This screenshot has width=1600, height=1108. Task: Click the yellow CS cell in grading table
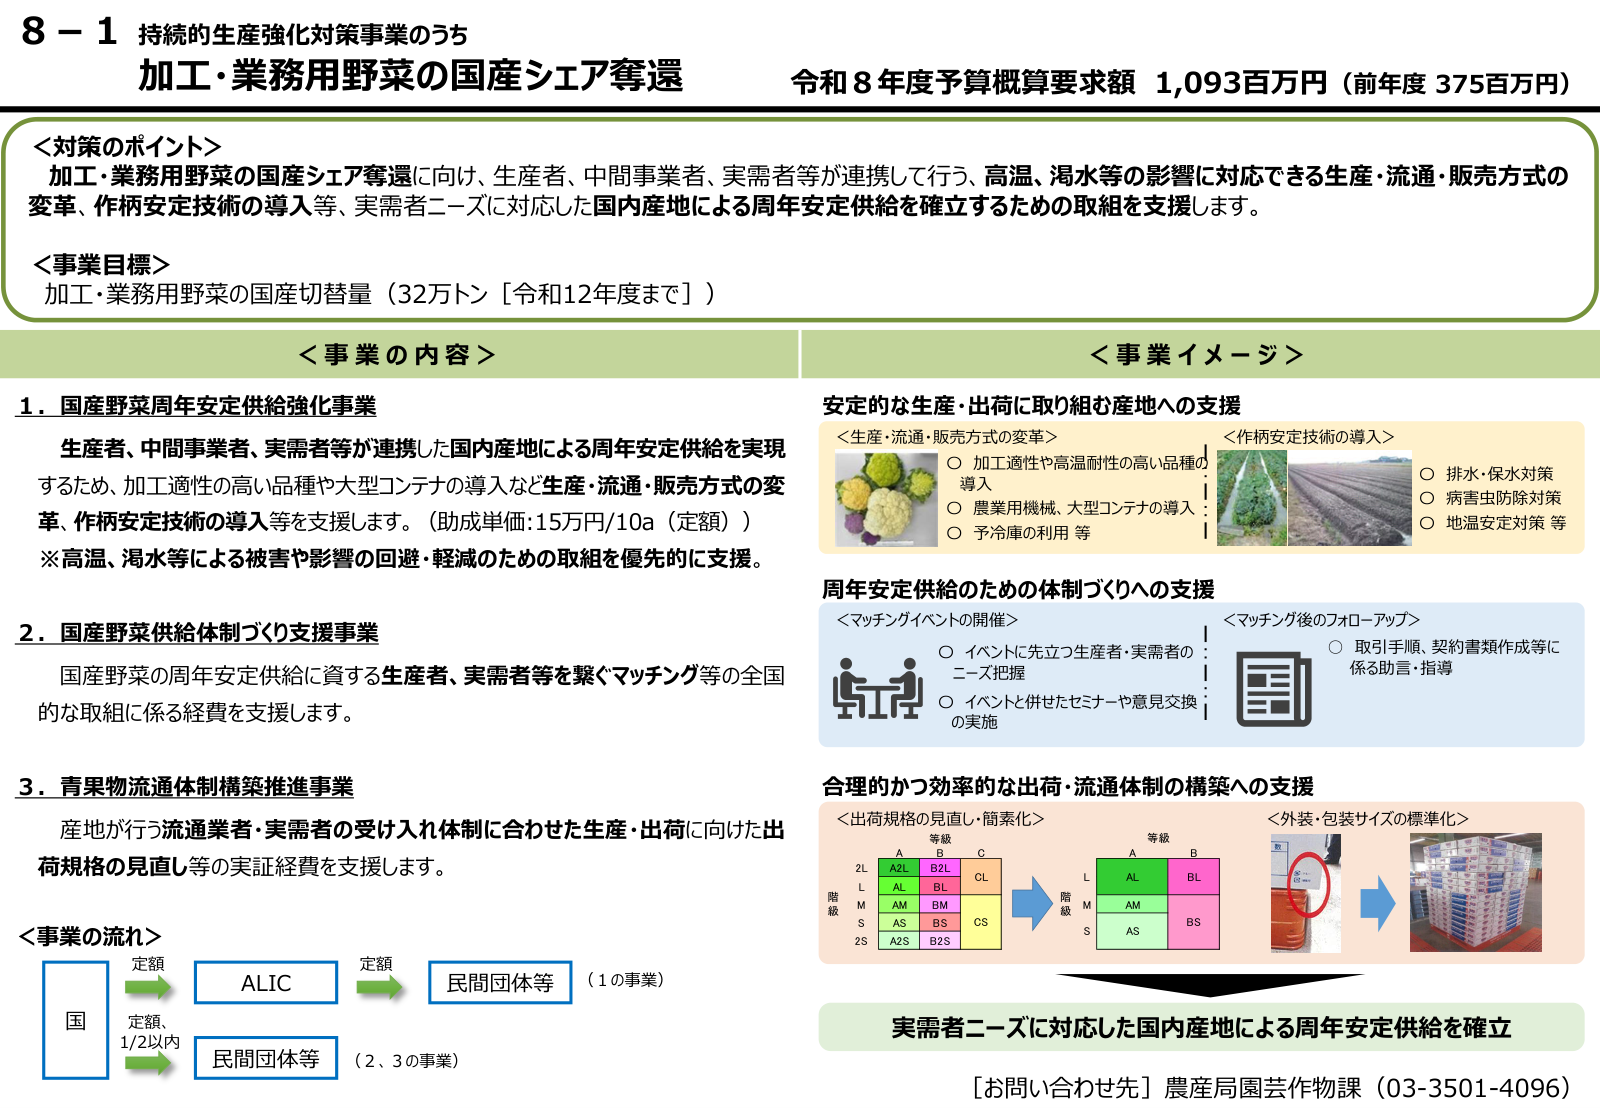point(981,922)
